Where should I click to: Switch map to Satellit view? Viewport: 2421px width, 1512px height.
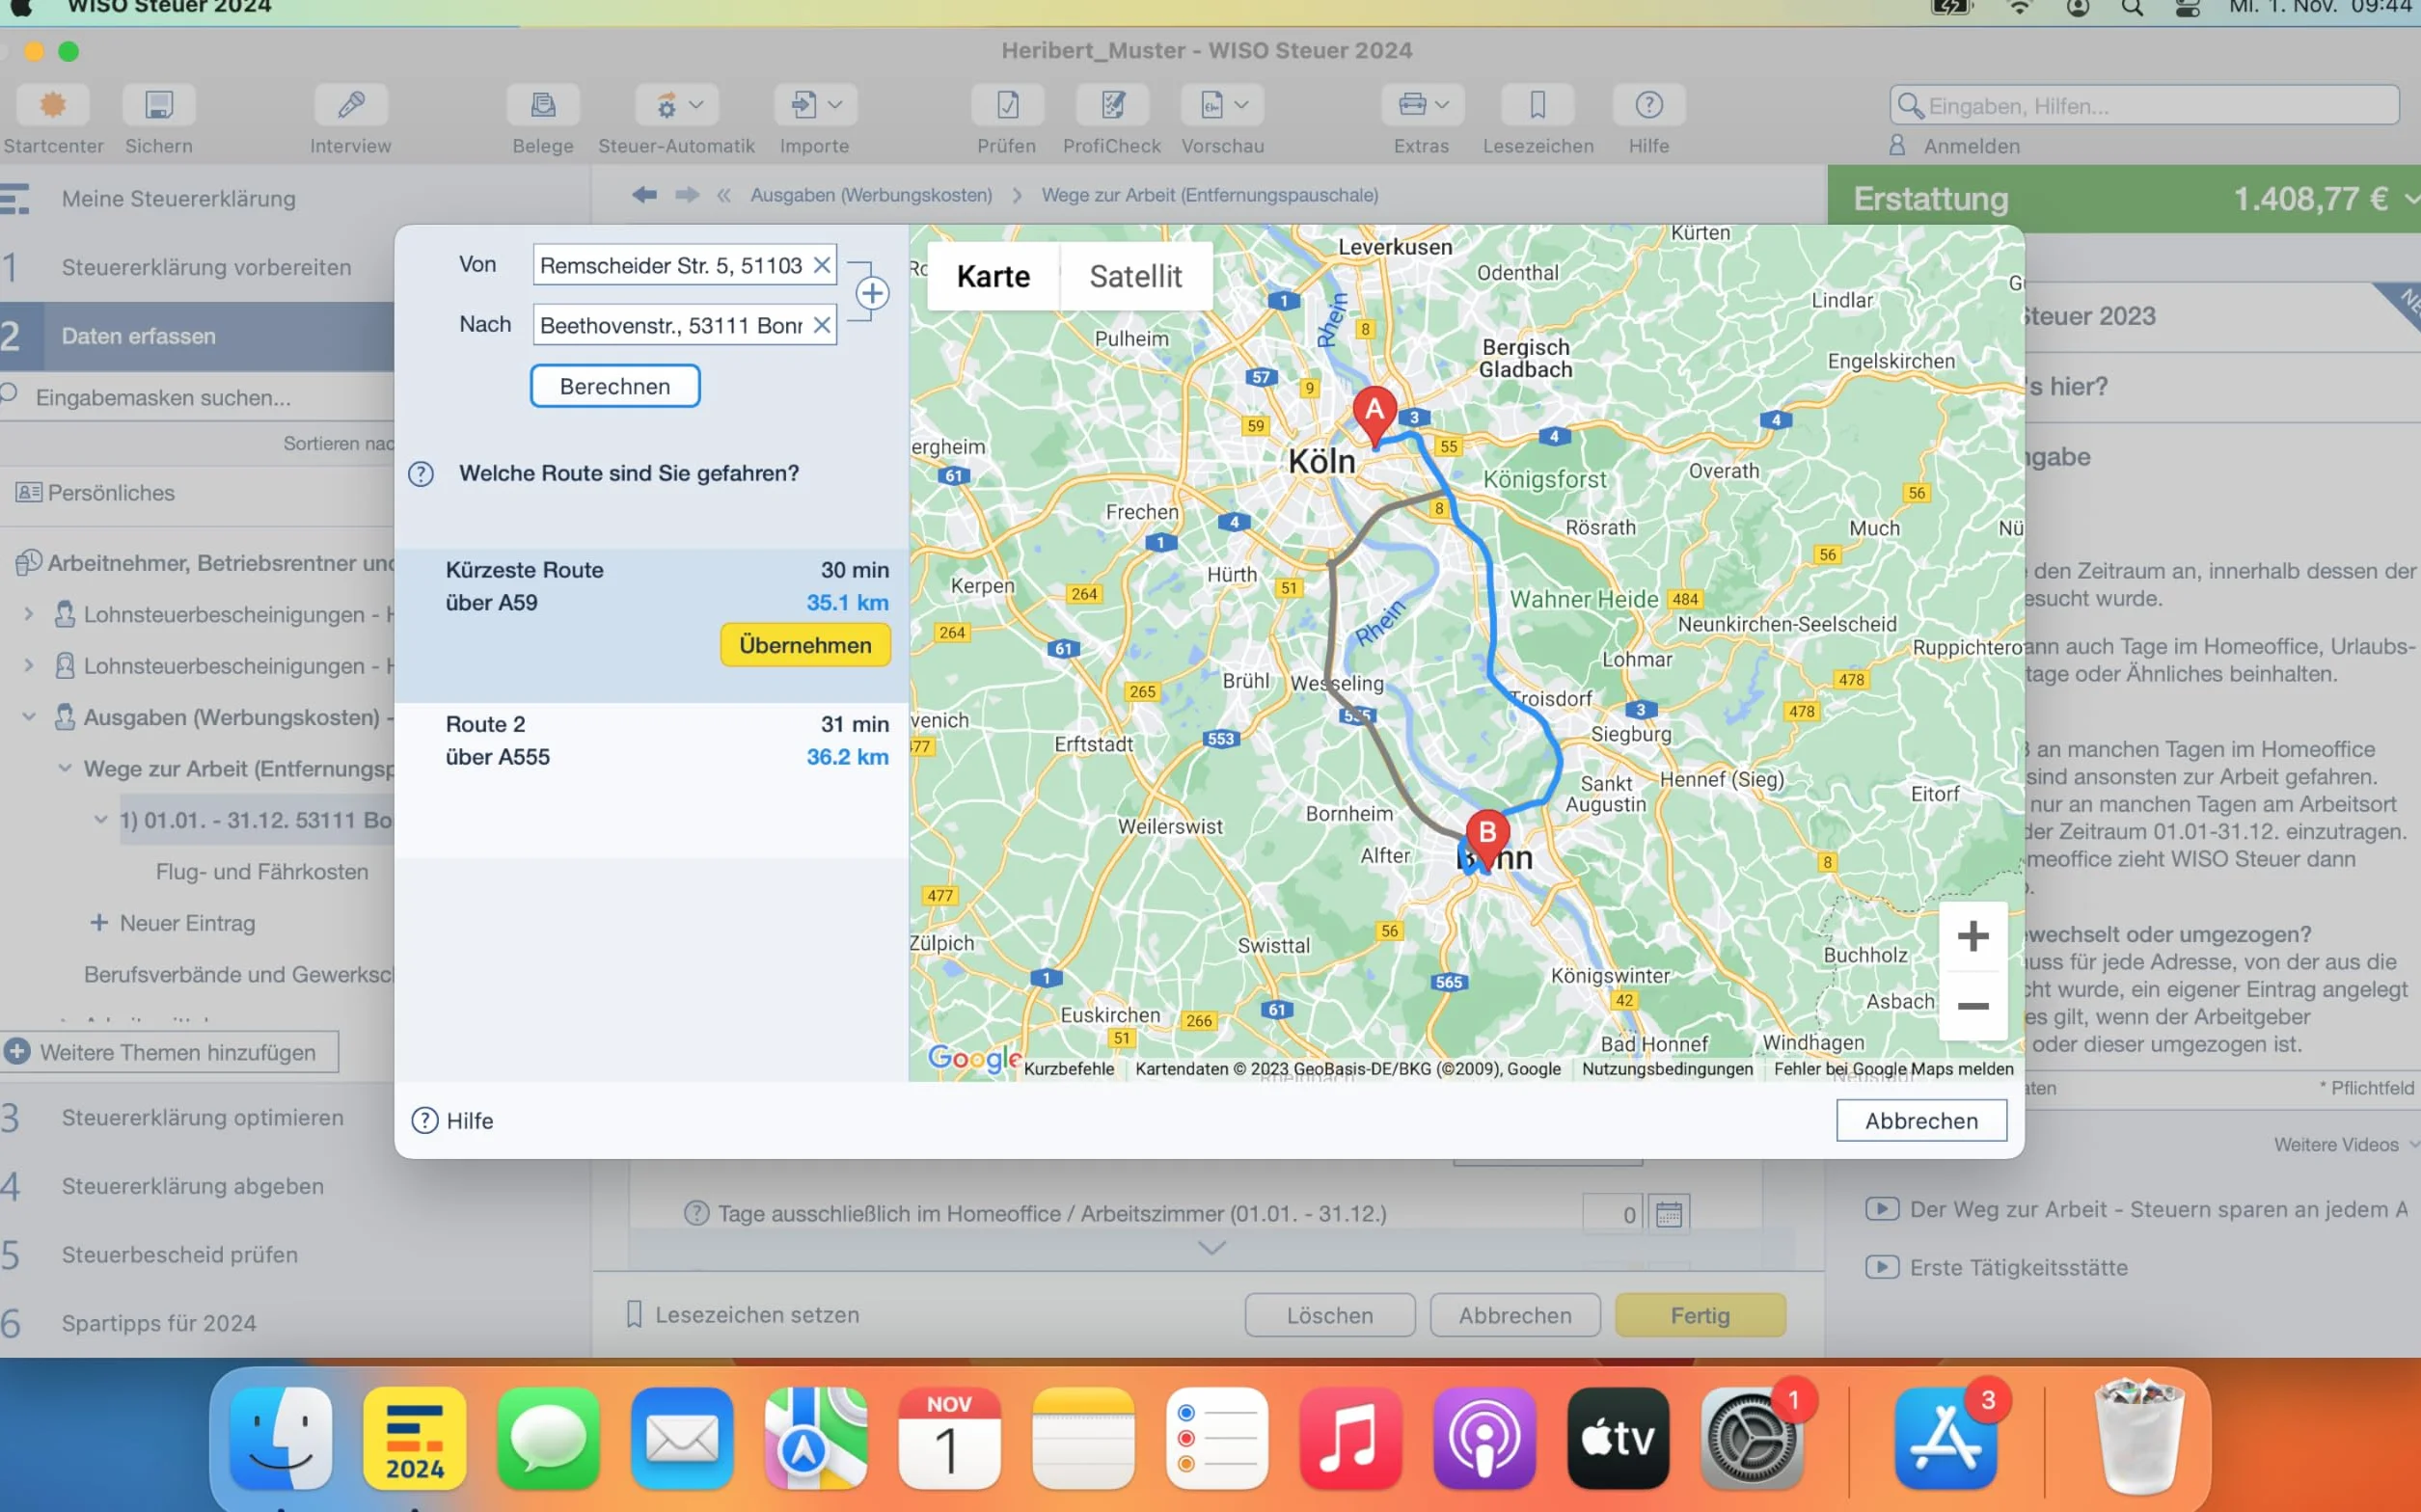(x=1135, y=276)
